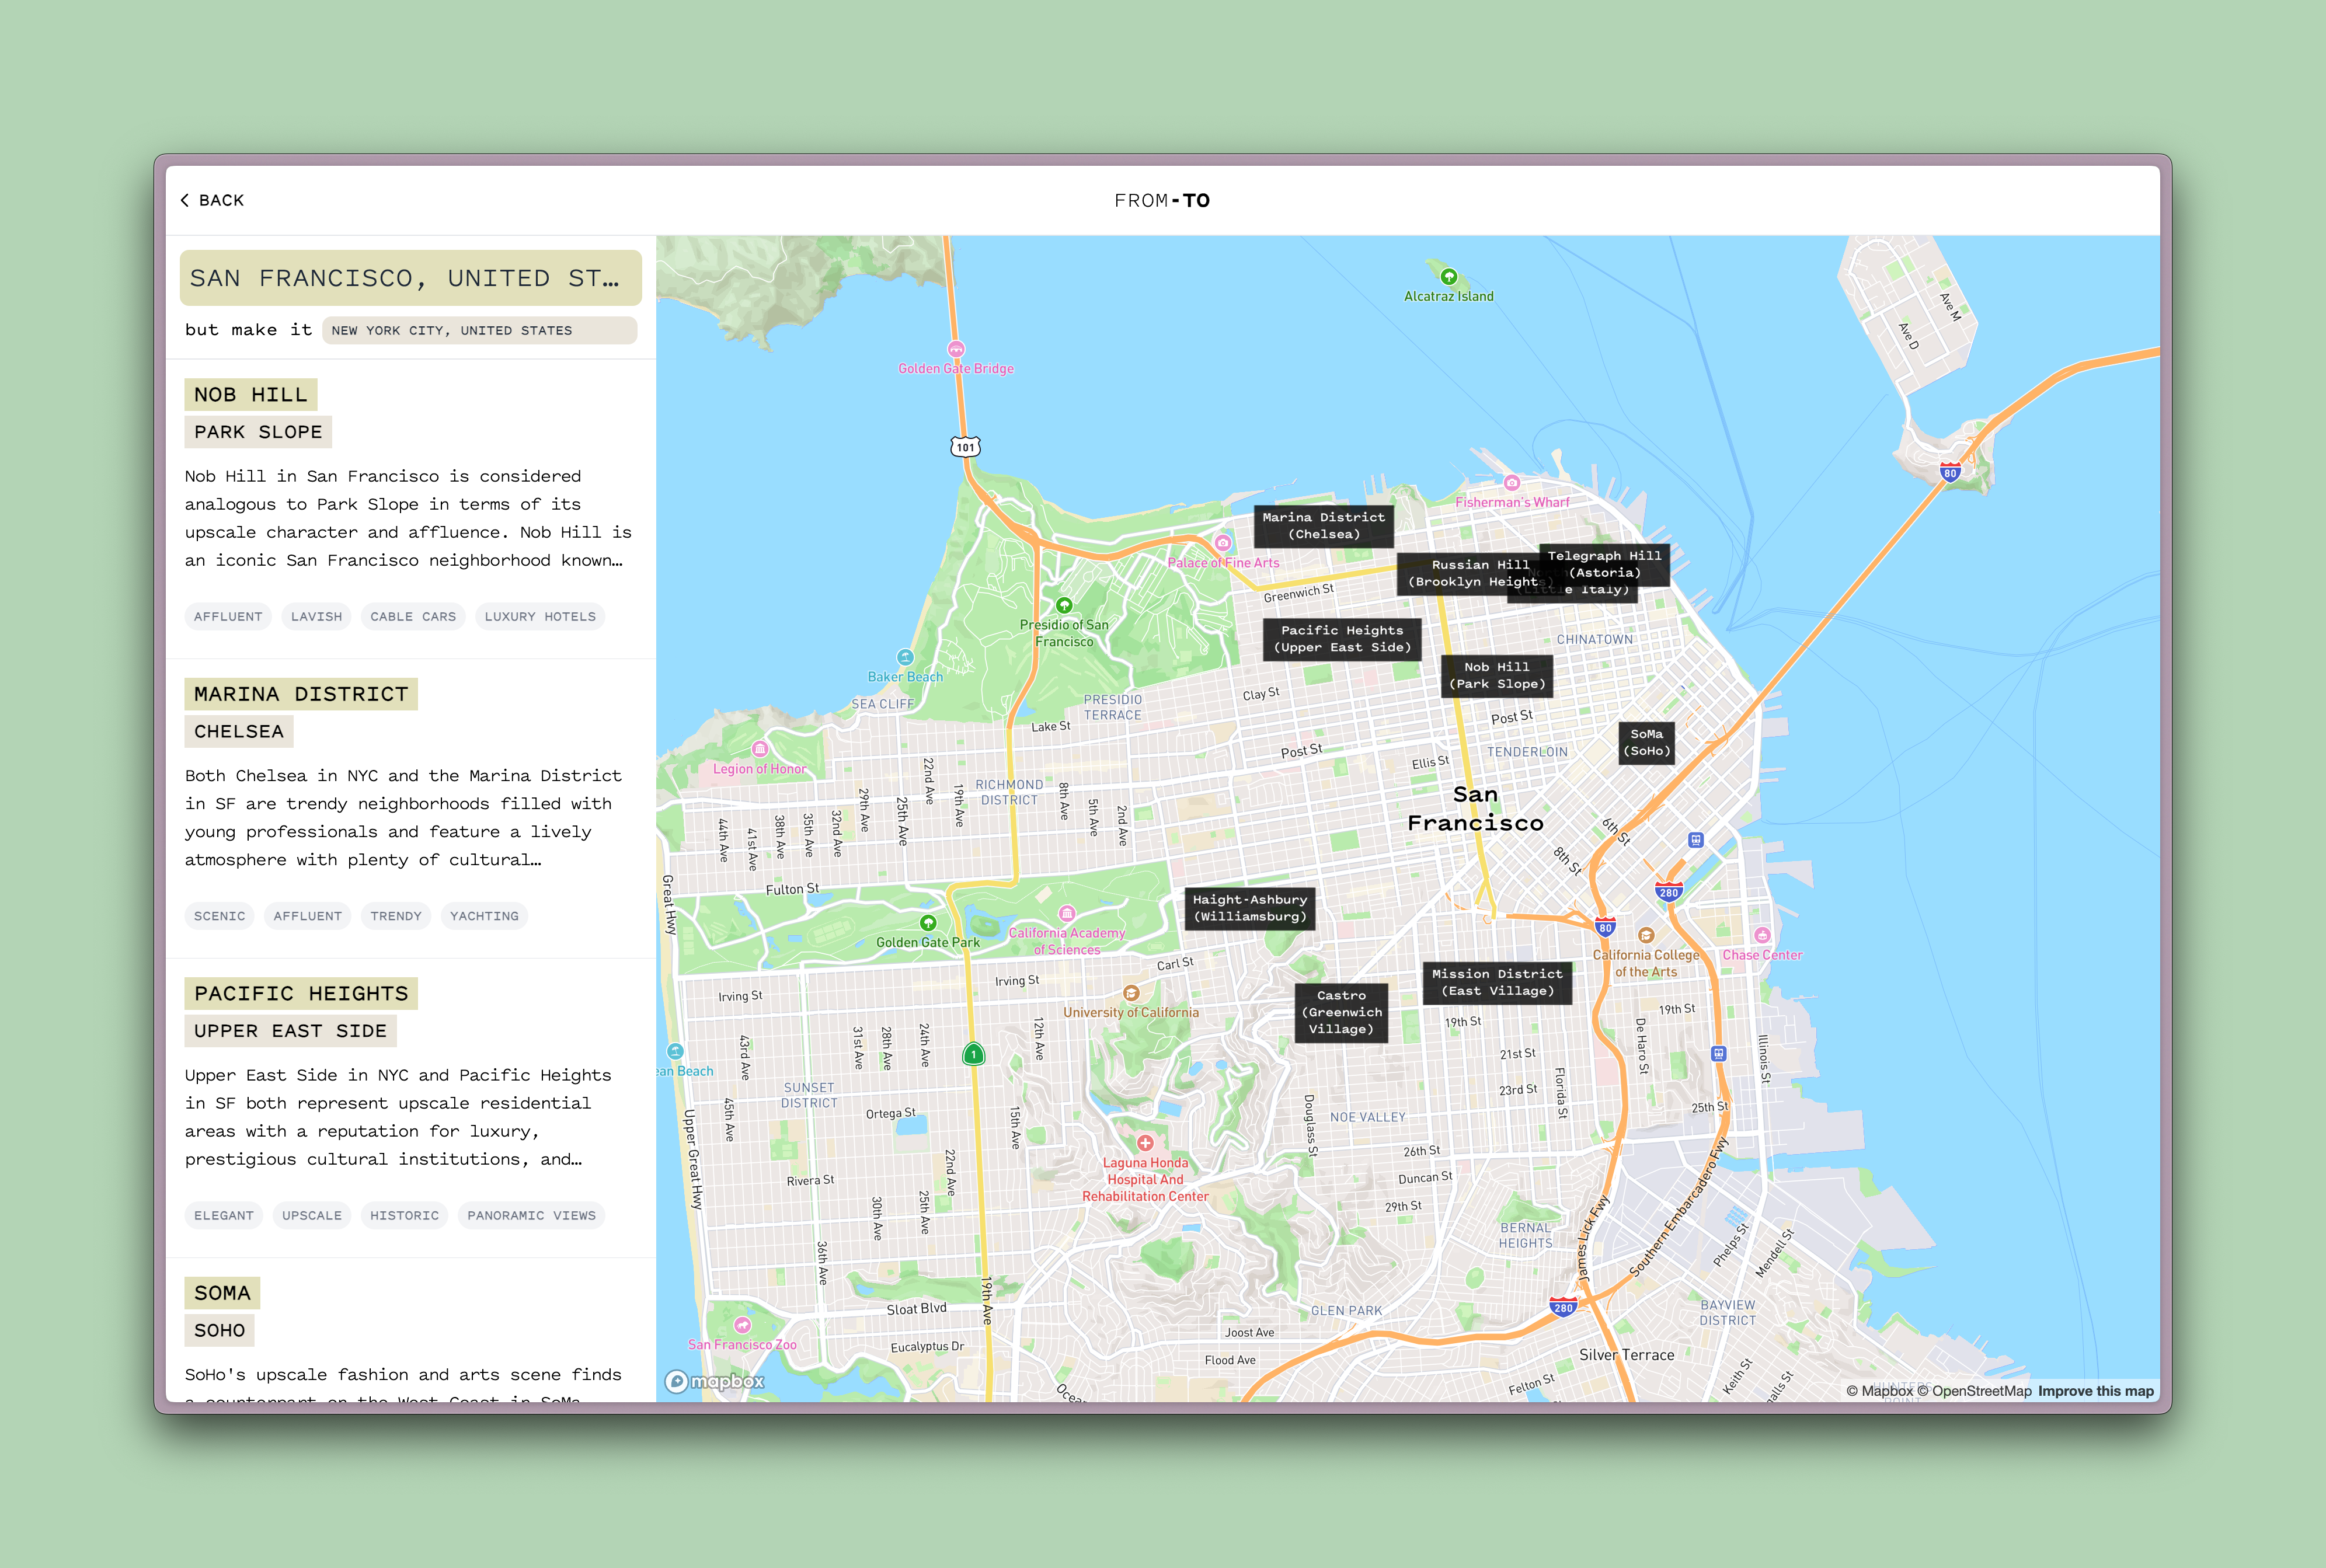Click the Golden Gate Bridge pin icon
The height and width of the screenshot is (1568, 2326).
pyautogui.click(x=956, y=349)
